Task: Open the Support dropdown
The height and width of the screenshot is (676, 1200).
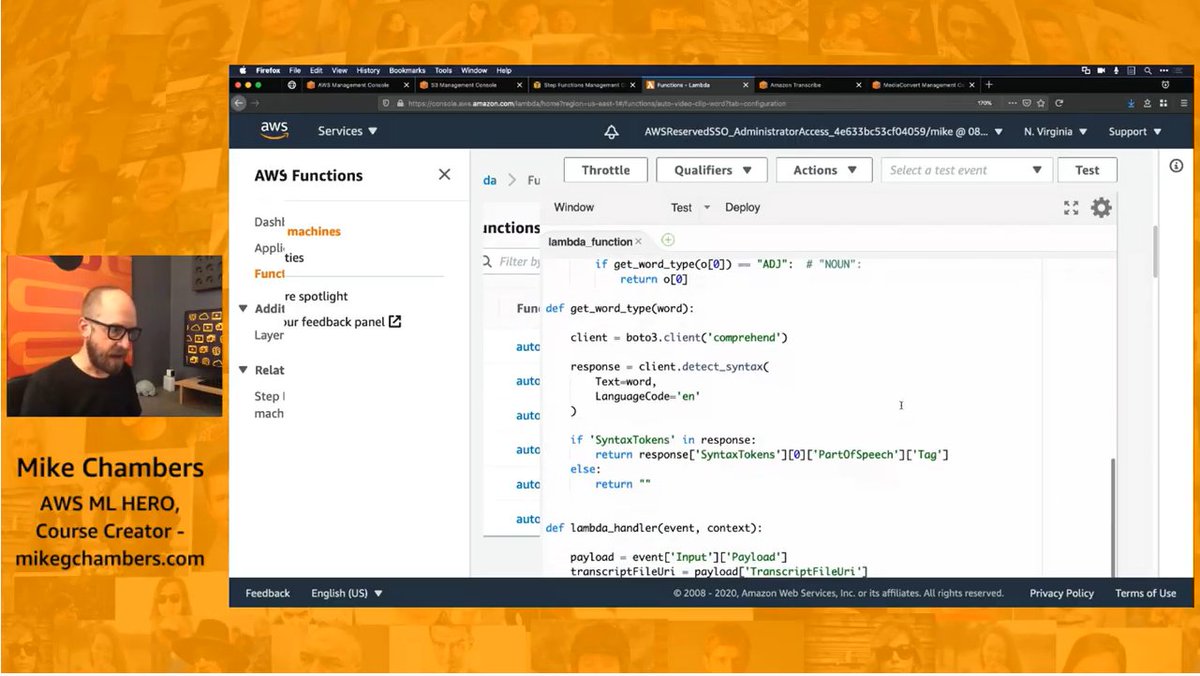Action: coord(1135,132)
